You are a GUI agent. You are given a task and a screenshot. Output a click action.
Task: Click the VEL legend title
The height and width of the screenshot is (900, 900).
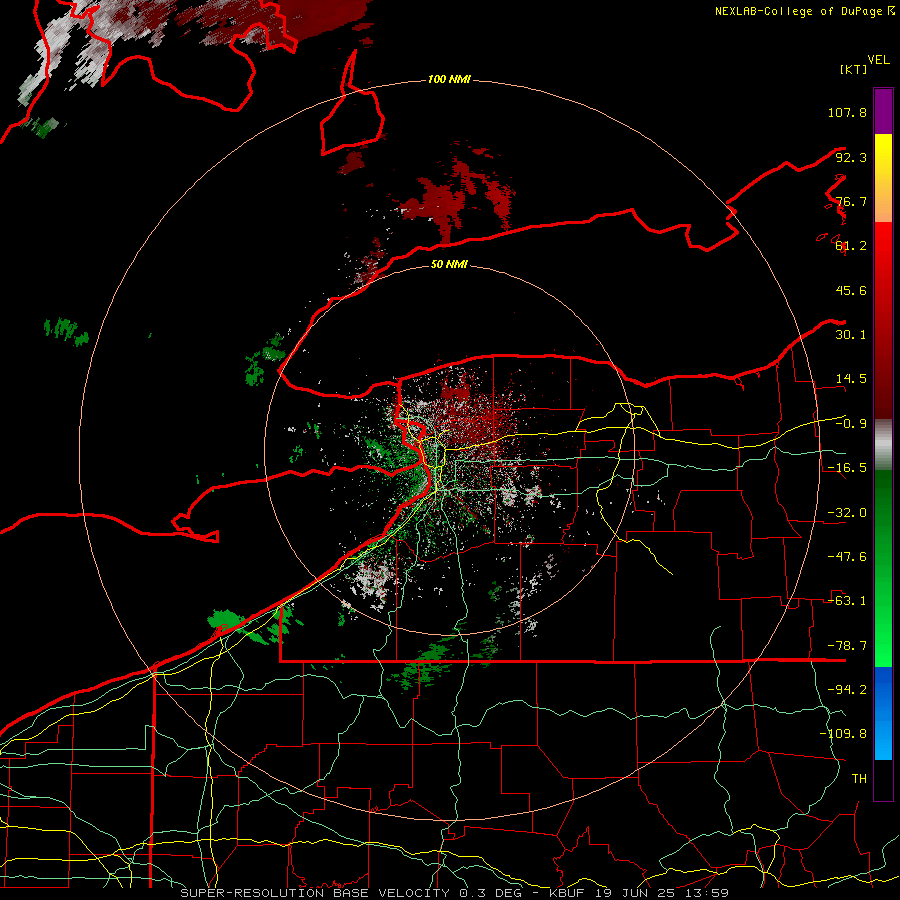pos(879,60)
